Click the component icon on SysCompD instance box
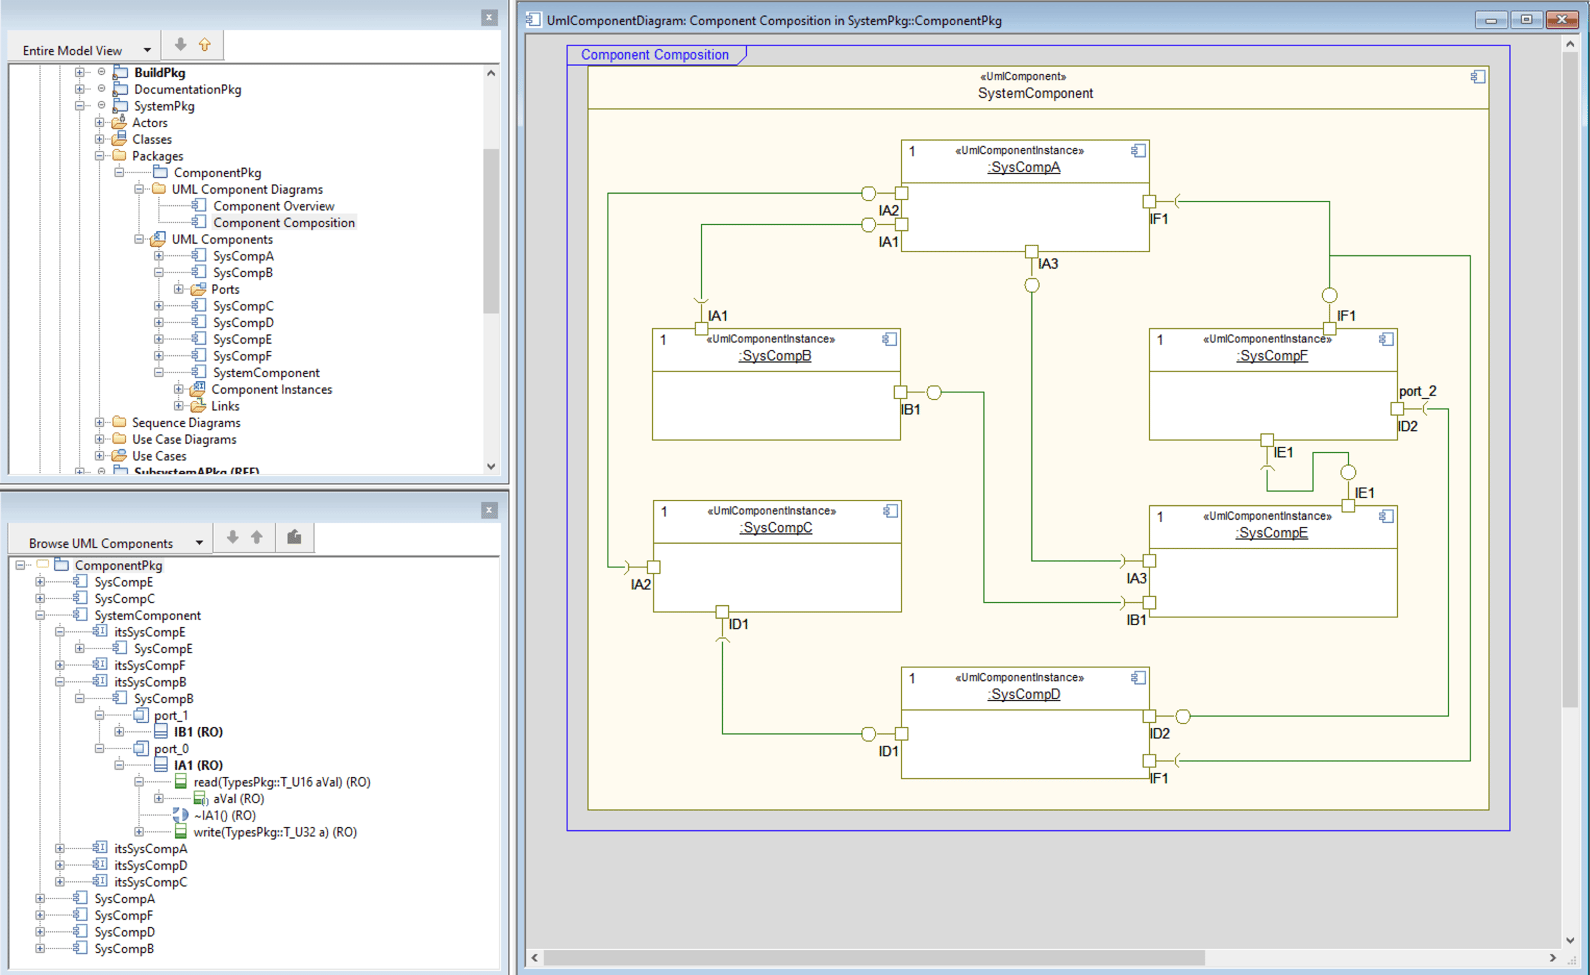Image resolution: width=1590 pixels, height=975 pixels. point(1138,678)
